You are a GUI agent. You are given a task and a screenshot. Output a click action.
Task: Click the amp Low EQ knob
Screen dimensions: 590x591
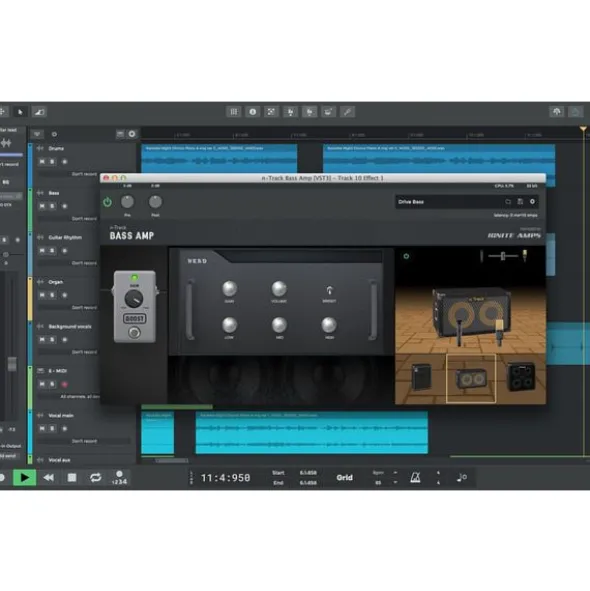(229, 325)
